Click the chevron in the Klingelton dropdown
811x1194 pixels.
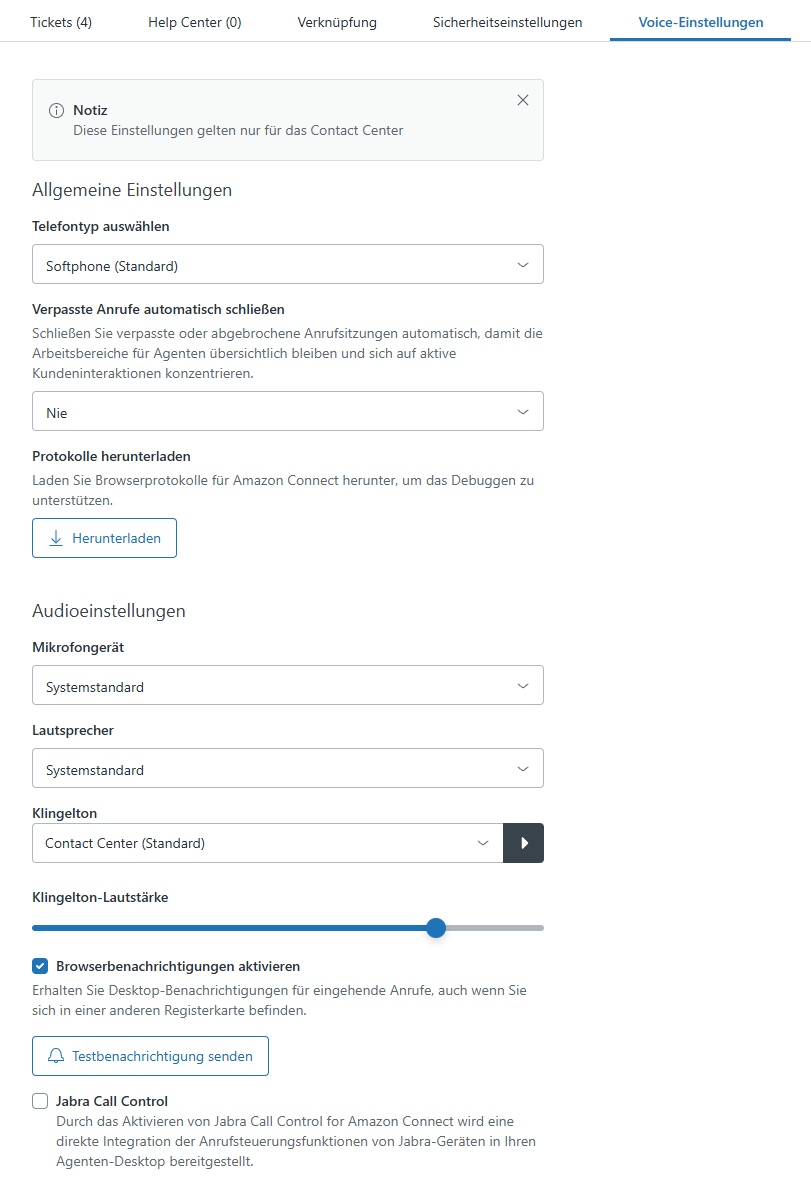(x=483, y=843)
